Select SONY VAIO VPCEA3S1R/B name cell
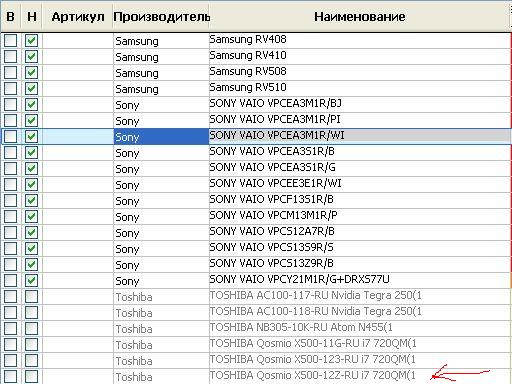512x384 pixels. (360, 153)
